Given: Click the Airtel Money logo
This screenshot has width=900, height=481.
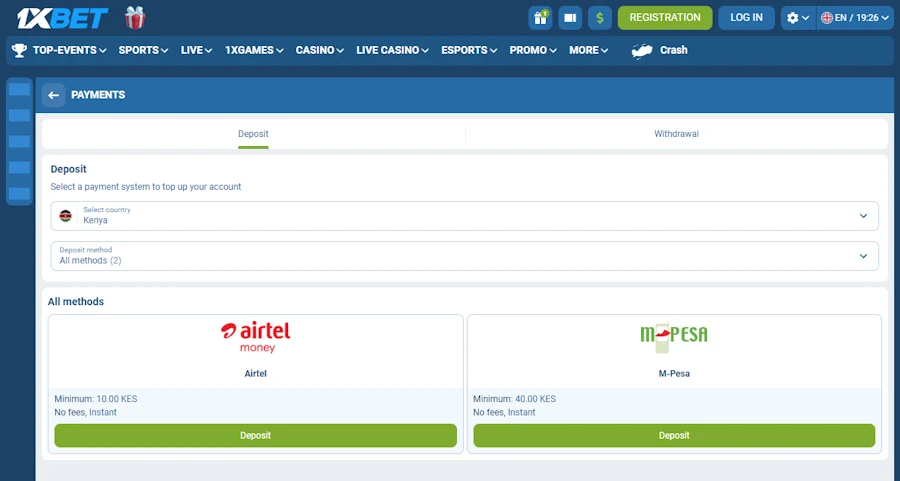Looking at the screenshot, I should tap(255, 337).
